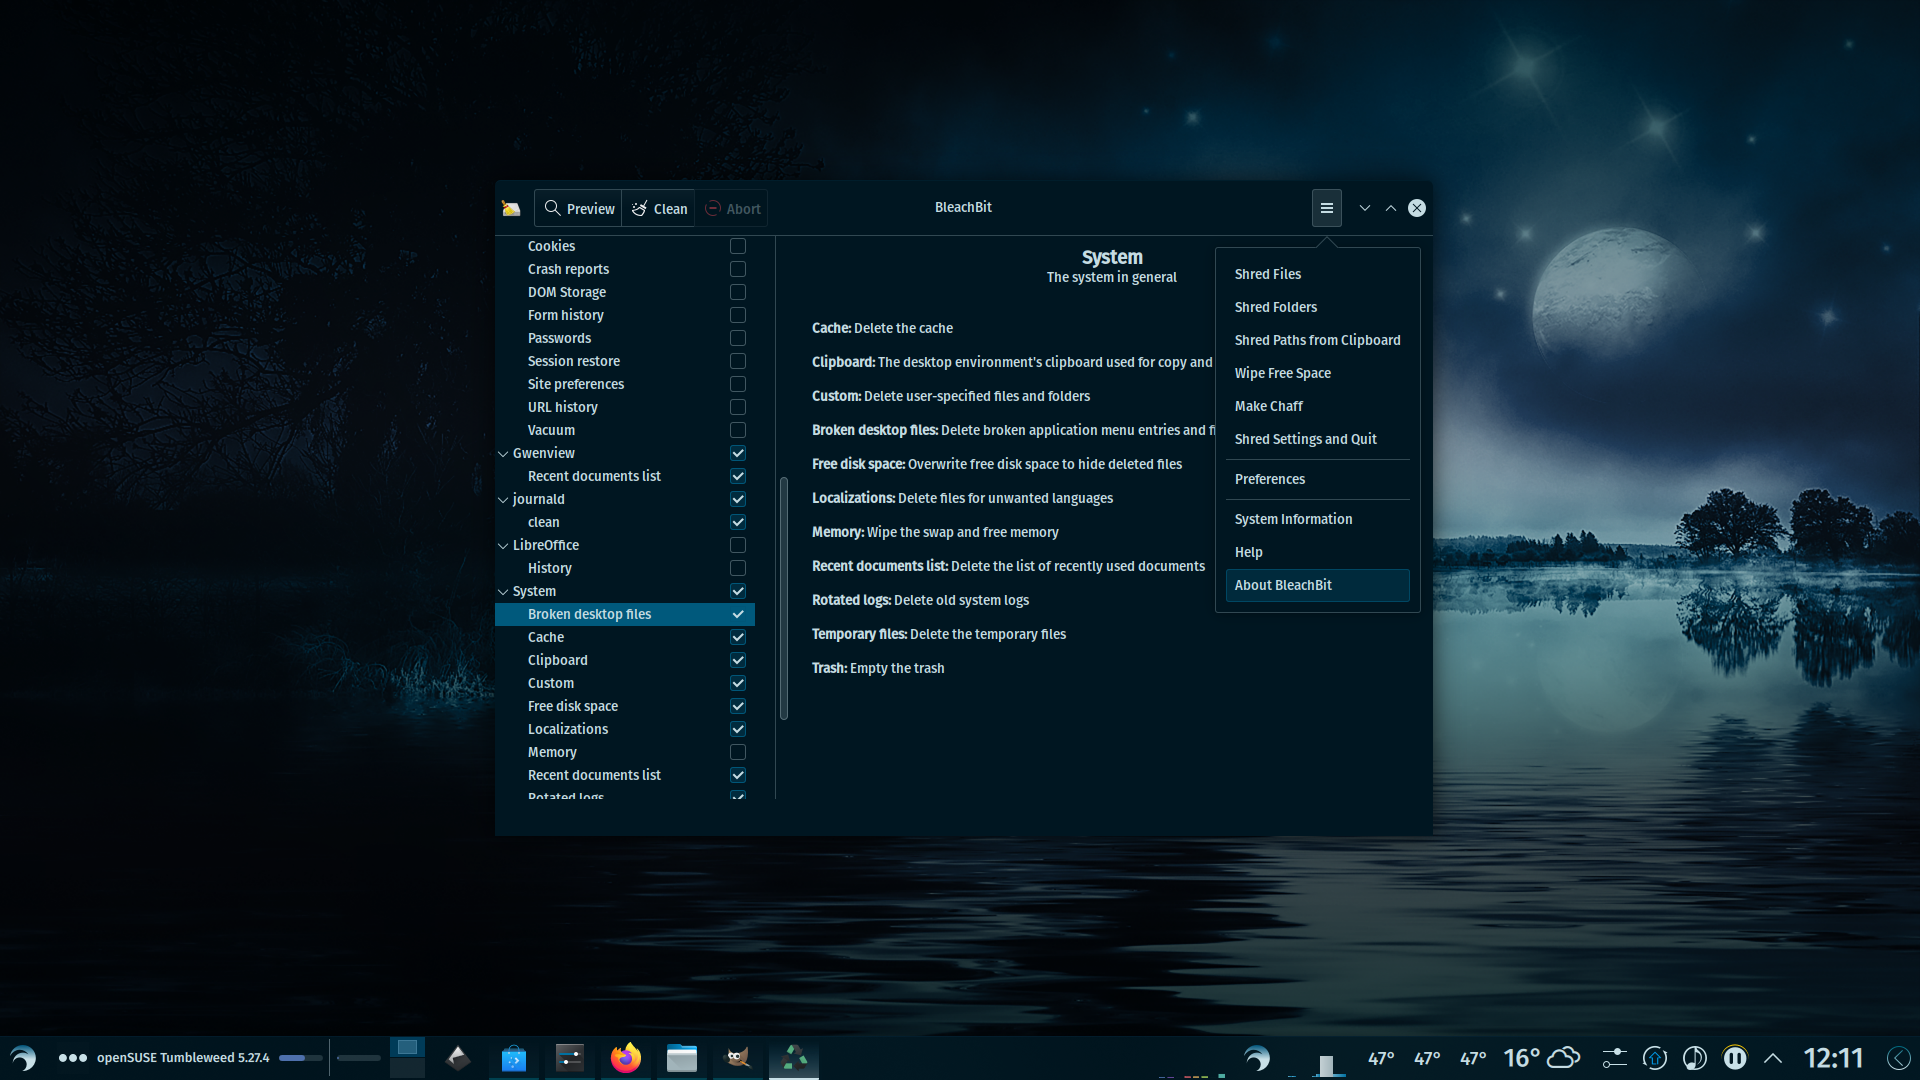Open the tray settings sliders icon

[x=1614, y=1058]
